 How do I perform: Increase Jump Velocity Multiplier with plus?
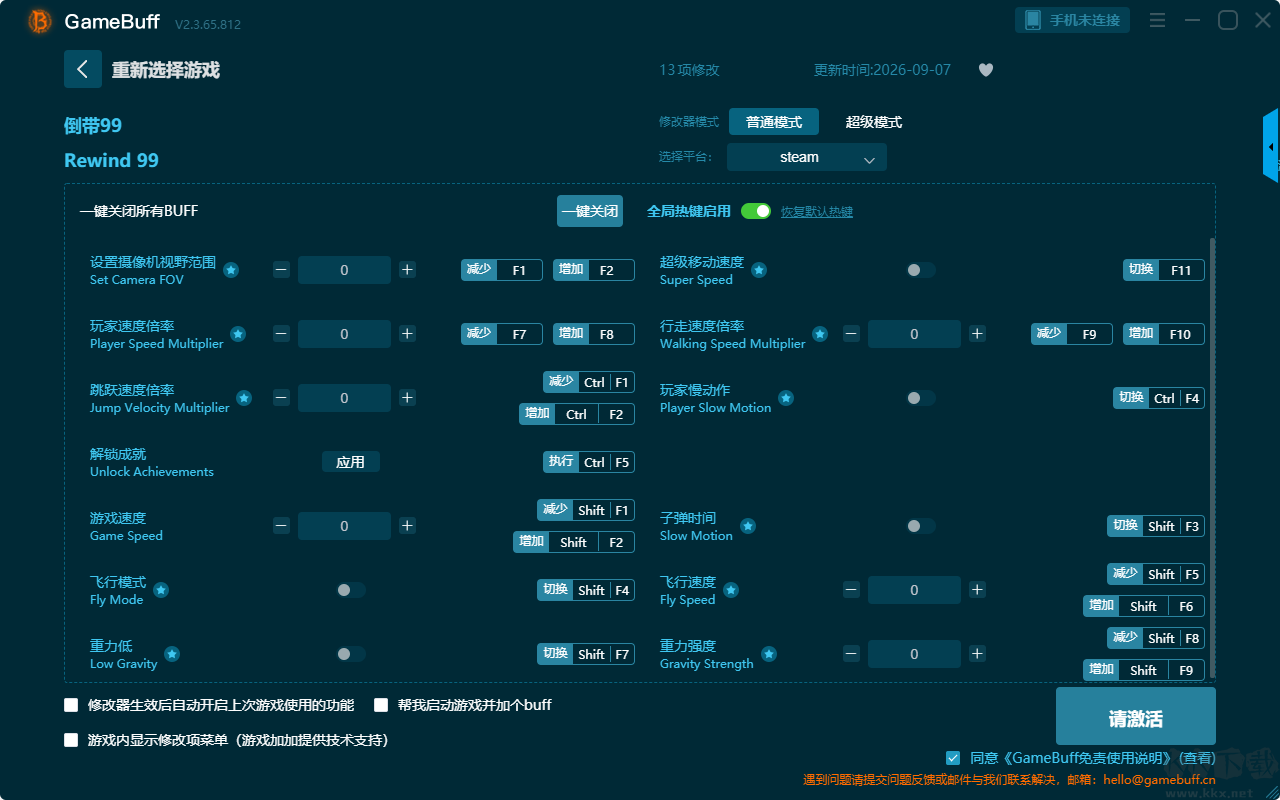point(407,398)
